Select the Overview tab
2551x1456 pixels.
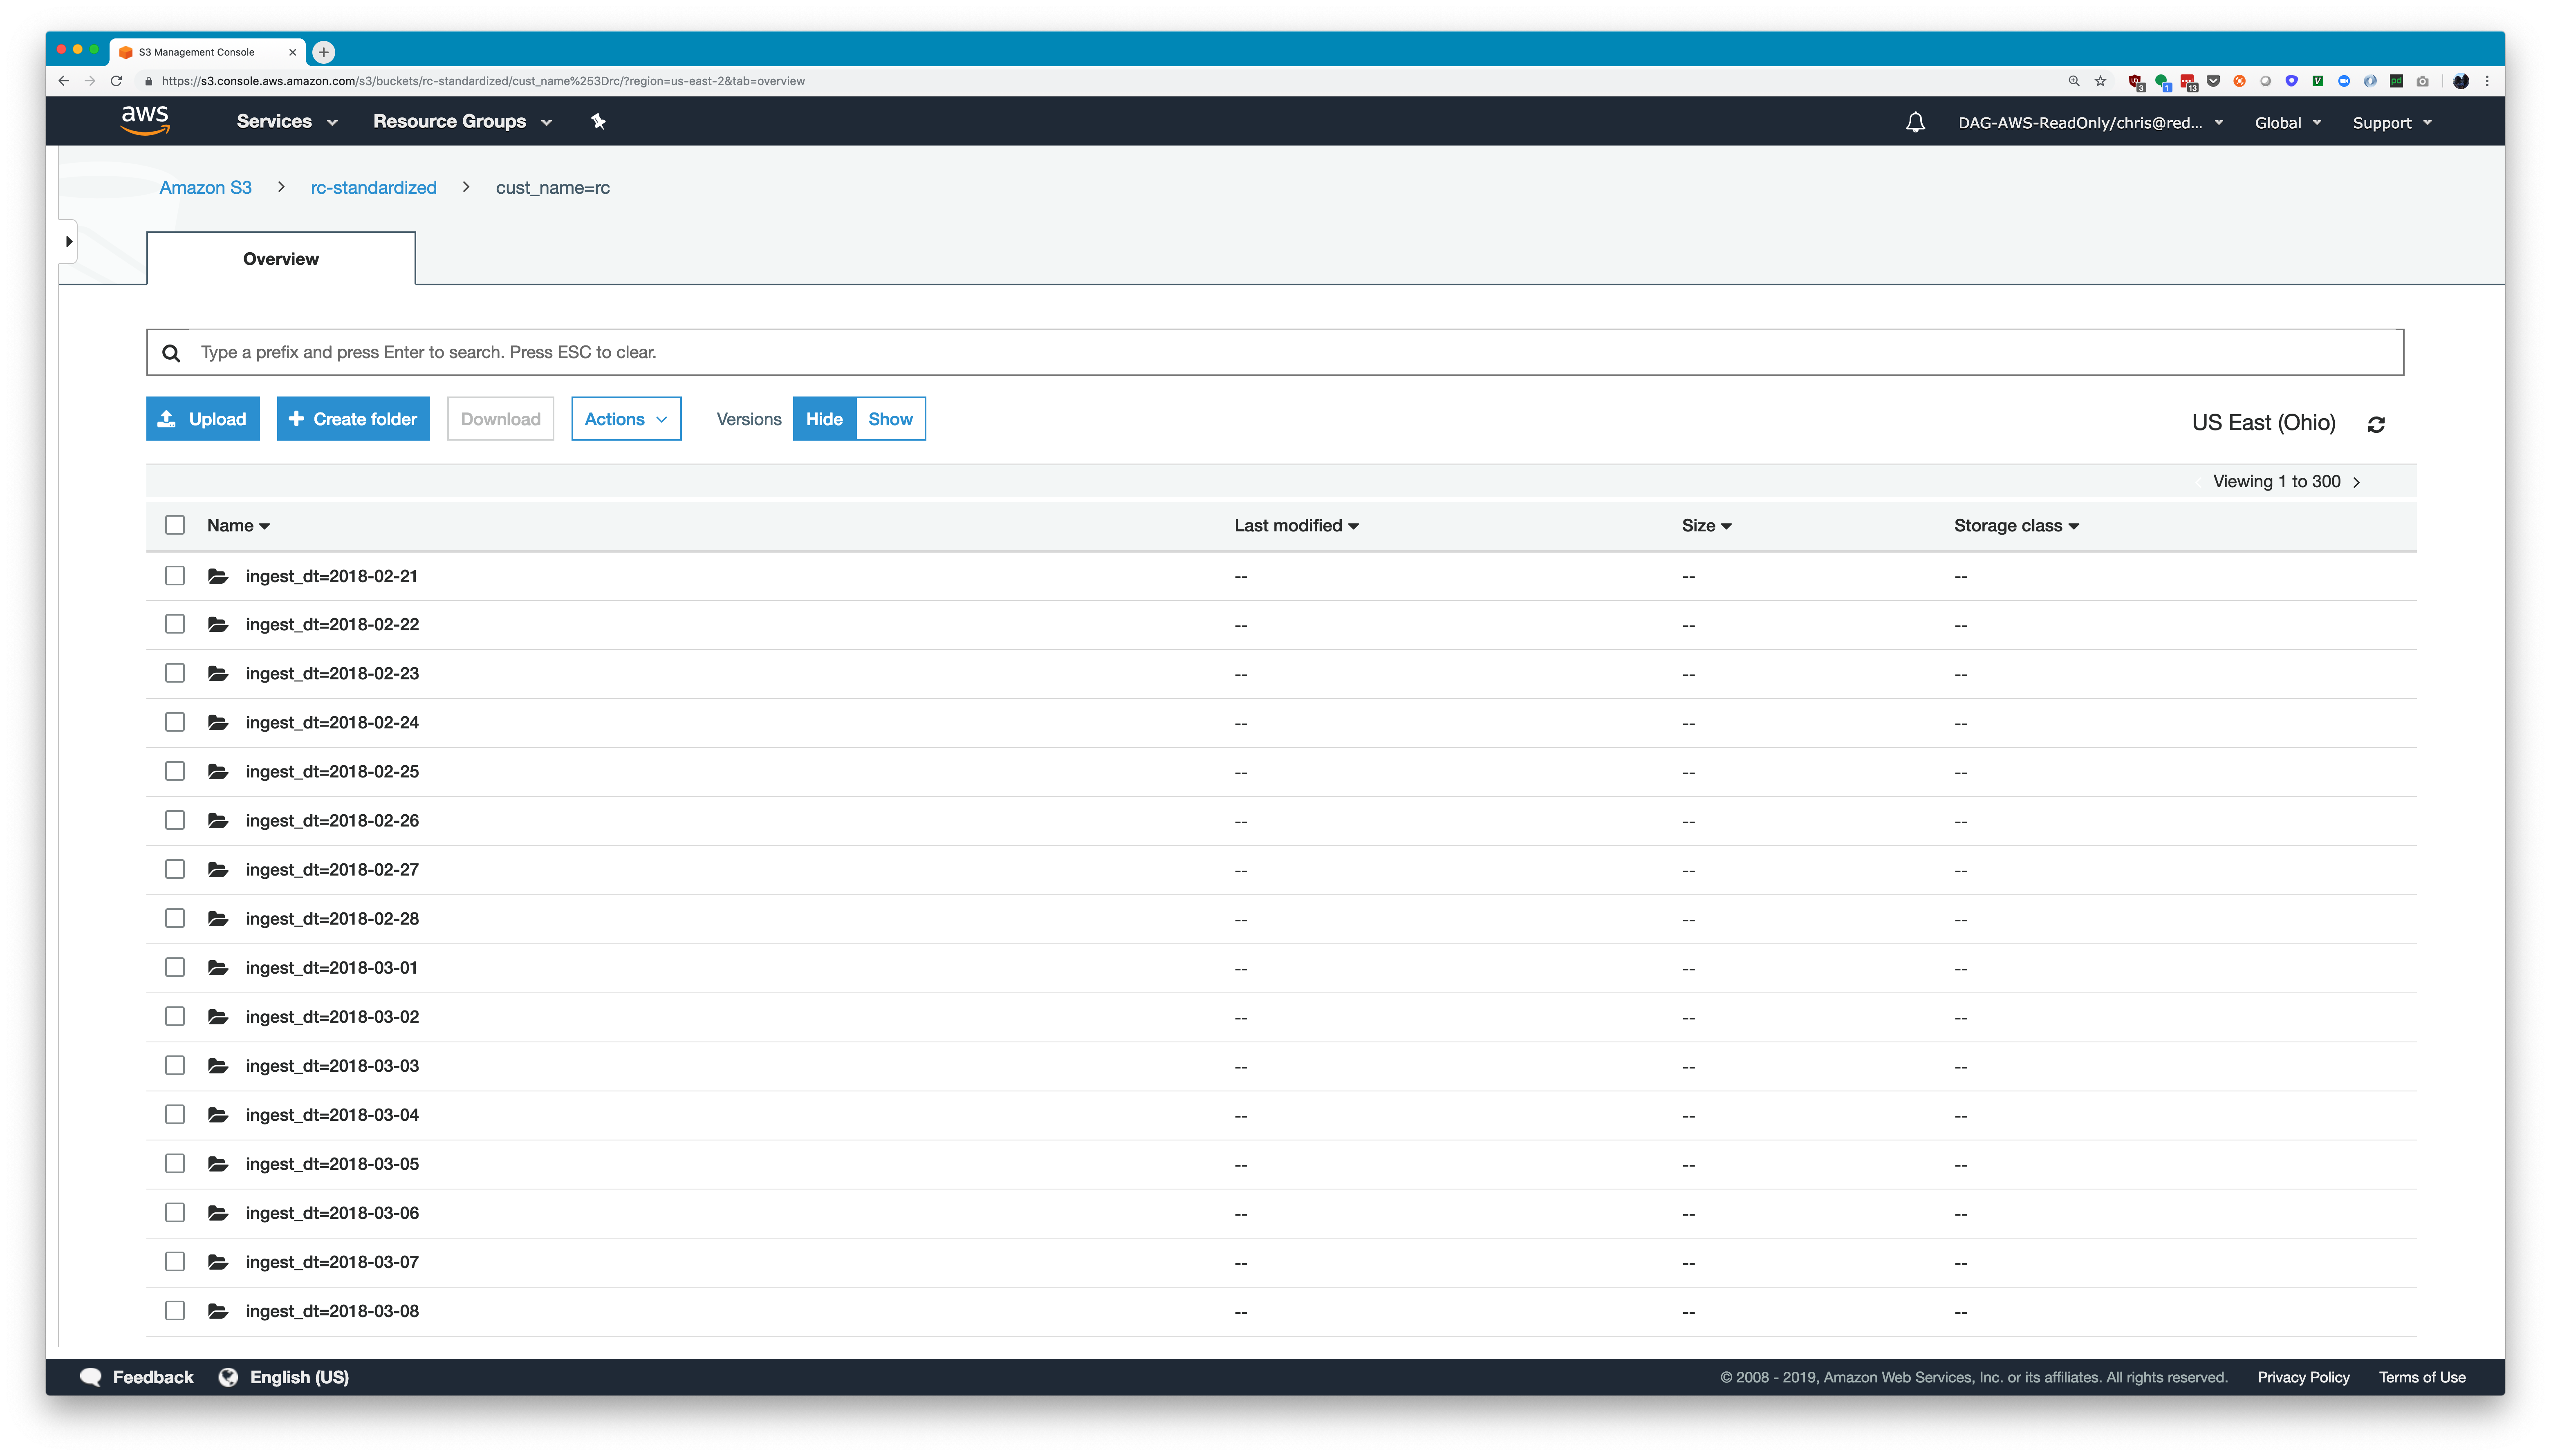pyautogui.click(x=281, y=259)
